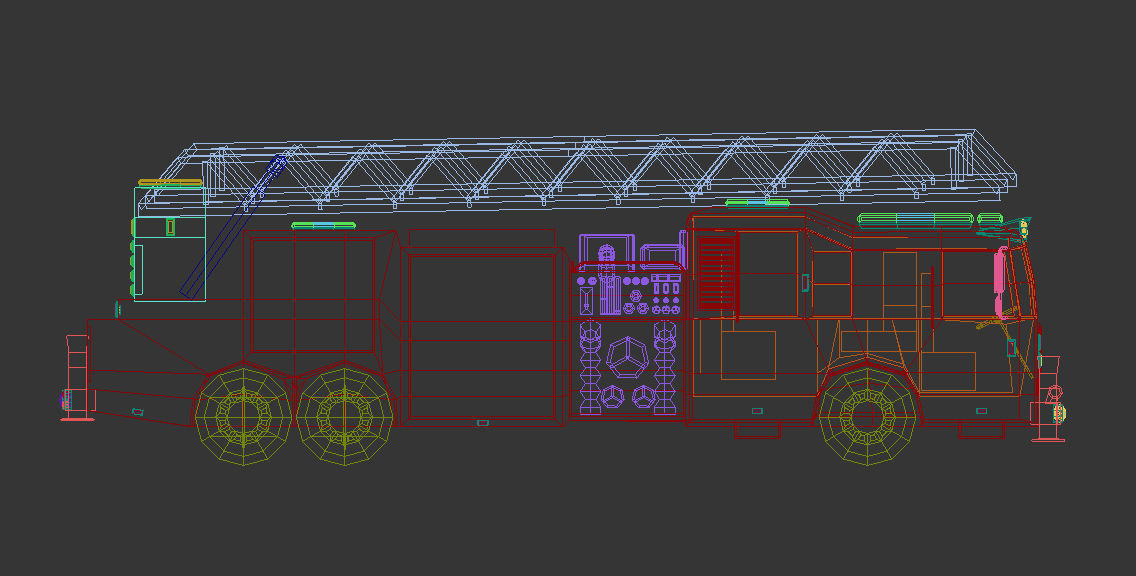Select the front wheel beneath the cab
1136x576 pixels.
(x=867, y=417)
